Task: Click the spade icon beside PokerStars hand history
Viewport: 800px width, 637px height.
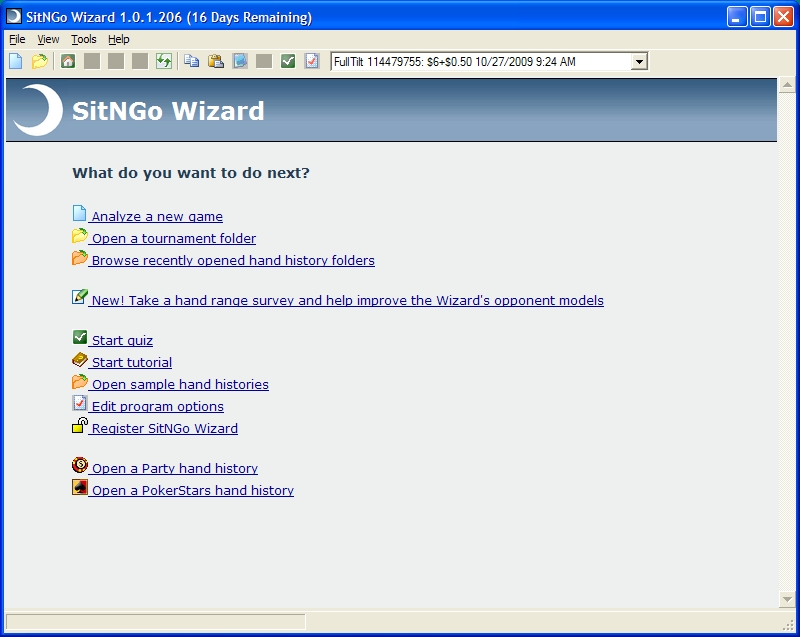Action: (80, 487)
